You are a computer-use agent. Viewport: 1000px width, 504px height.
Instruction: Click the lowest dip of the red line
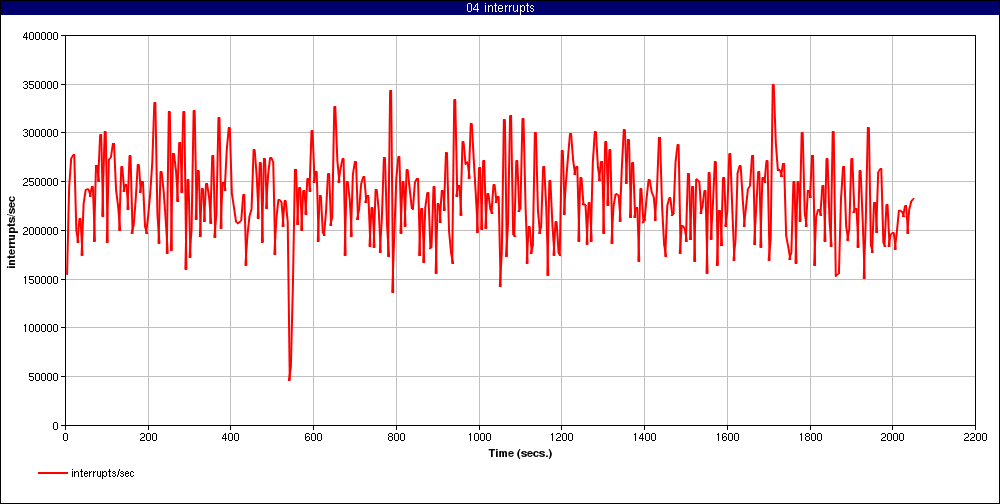click(289, 380)
